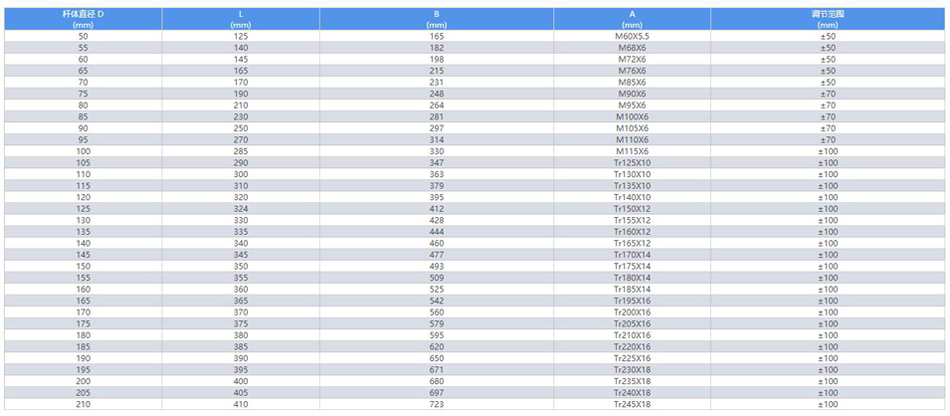
Task: Click the B value 542 cell
Action: click(436, 301)
